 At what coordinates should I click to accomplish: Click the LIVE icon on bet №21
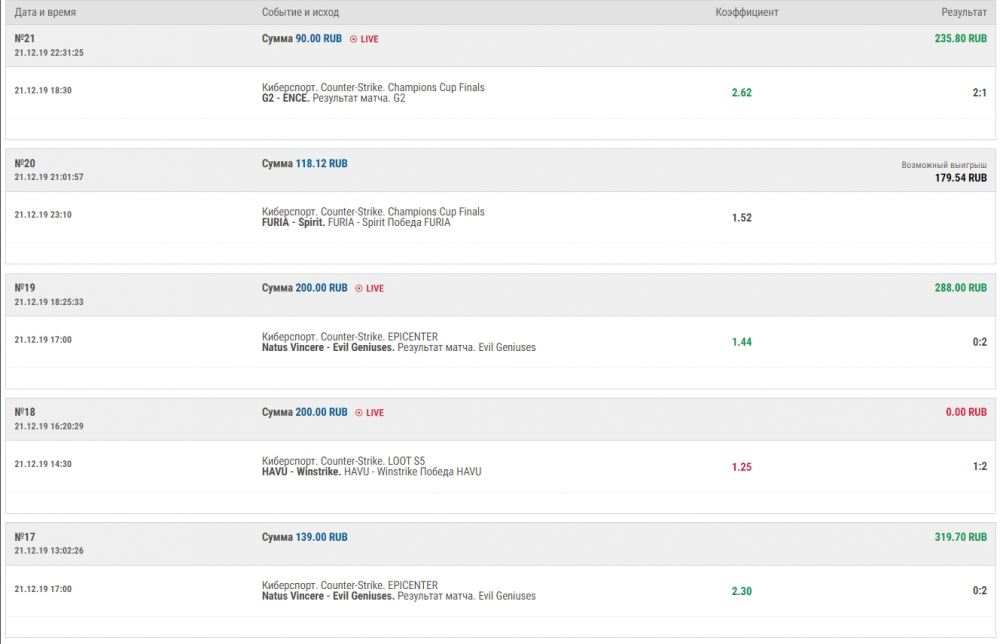pos(354,39)
